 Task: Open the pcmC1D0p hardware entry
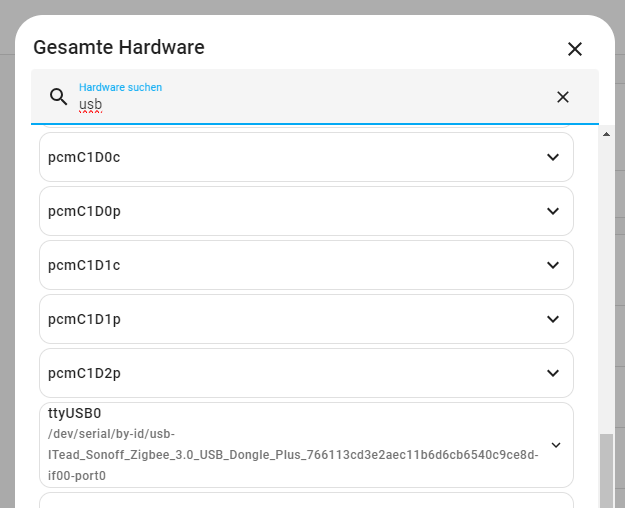tap(306, 211)
